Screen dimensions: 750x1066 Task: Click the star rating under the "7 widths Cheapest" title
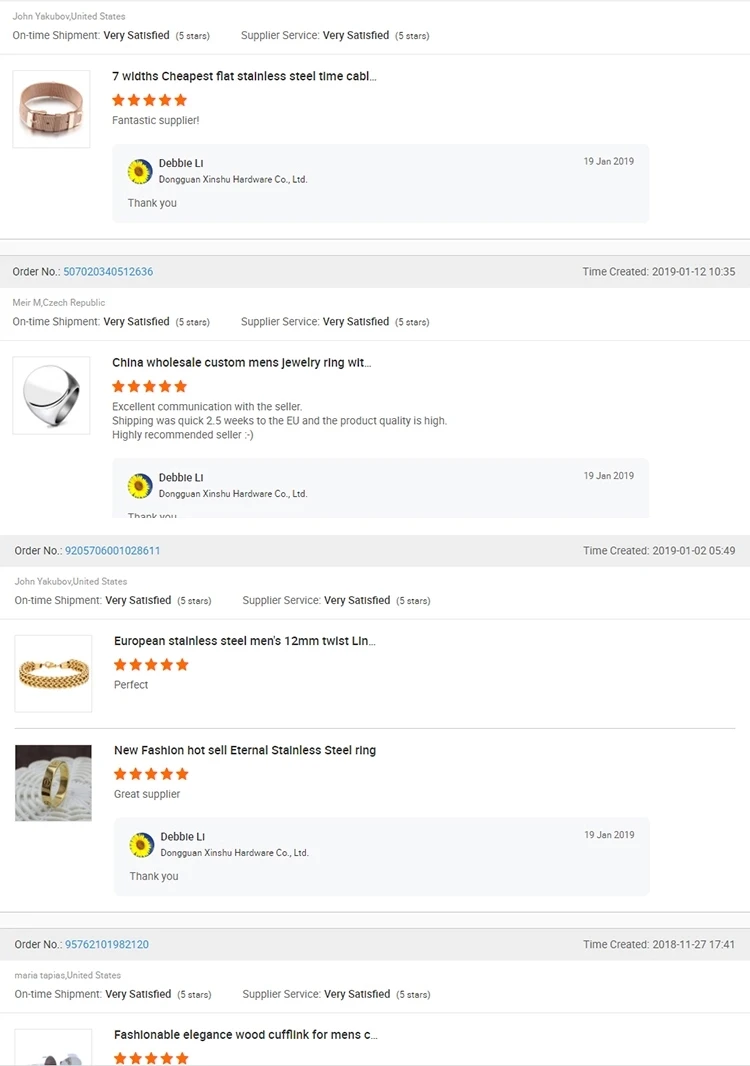click(x=150, y=100)
